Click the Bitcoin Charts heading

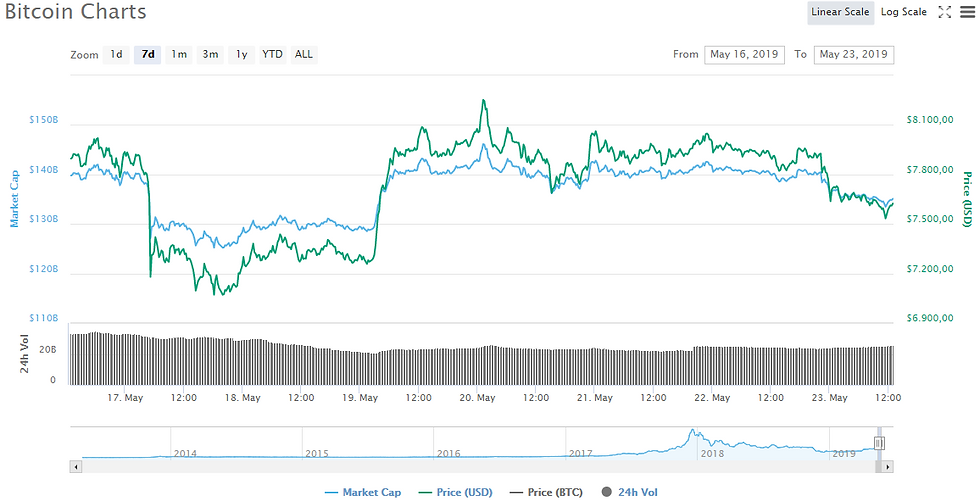[x=76, y=12]
